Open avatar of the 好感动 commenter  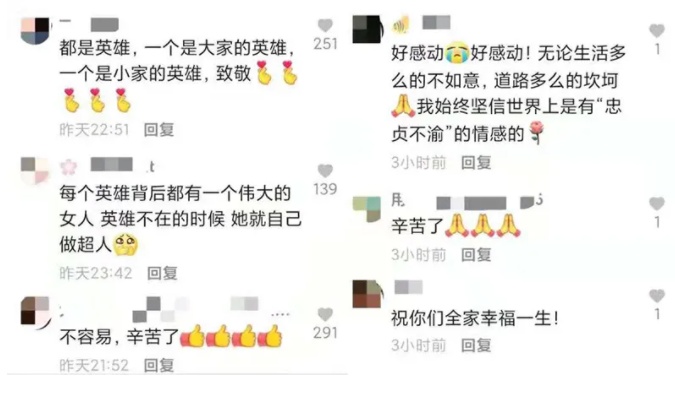click(367, 29)
